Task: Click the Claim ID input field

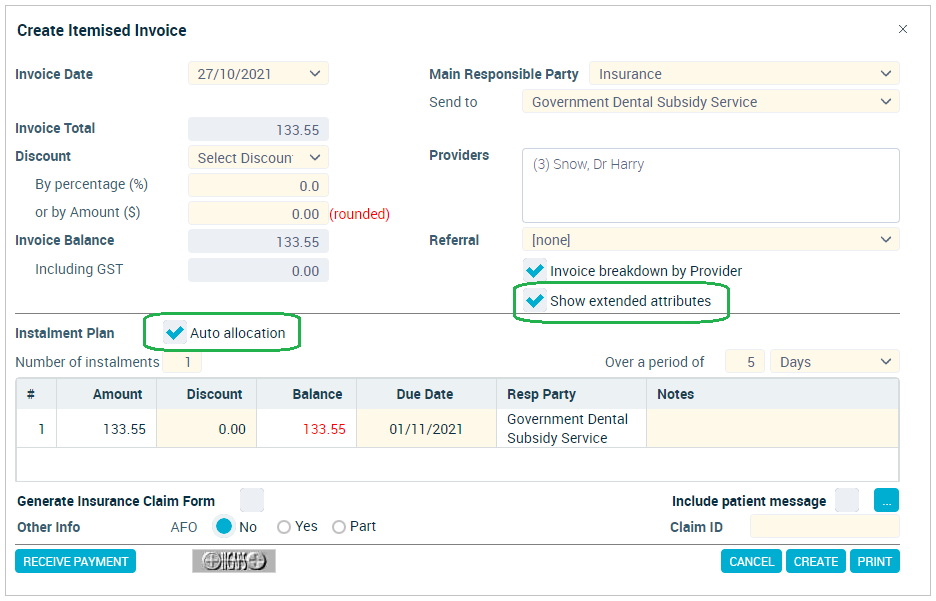Action: click(x=824, y=526)
